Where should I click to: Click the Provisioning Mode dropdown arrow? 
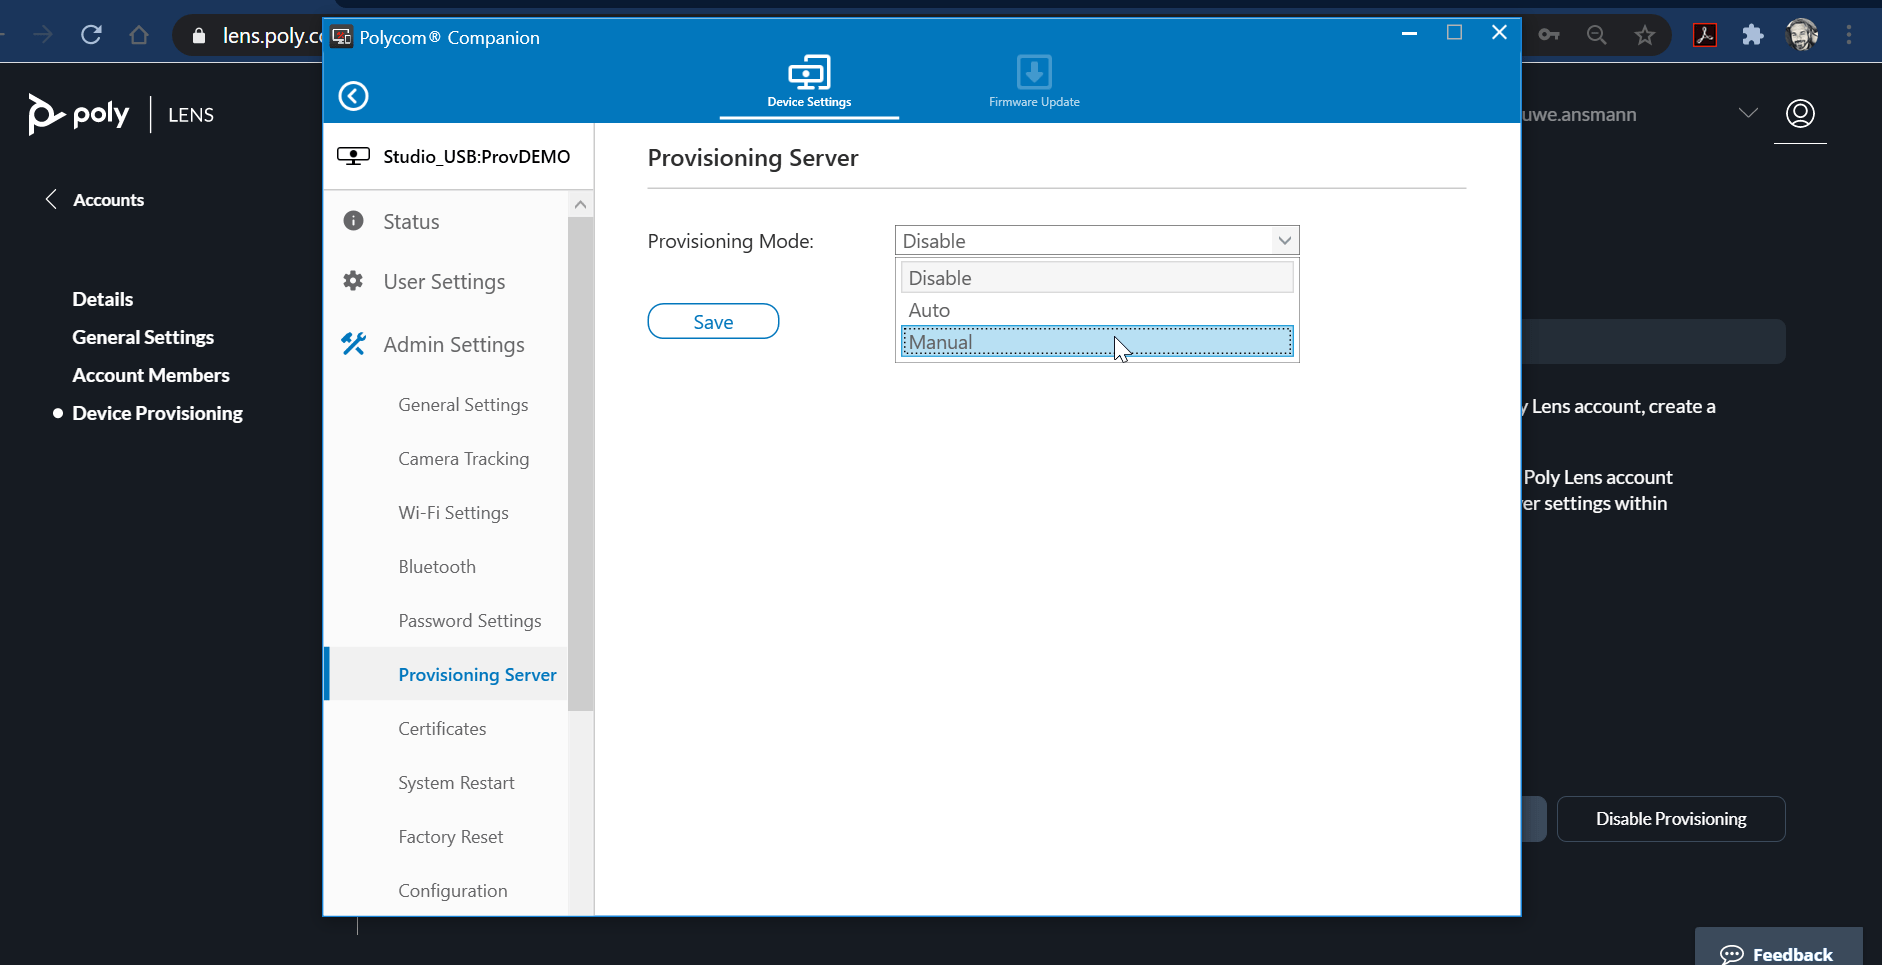click(x=1284, y=241)
